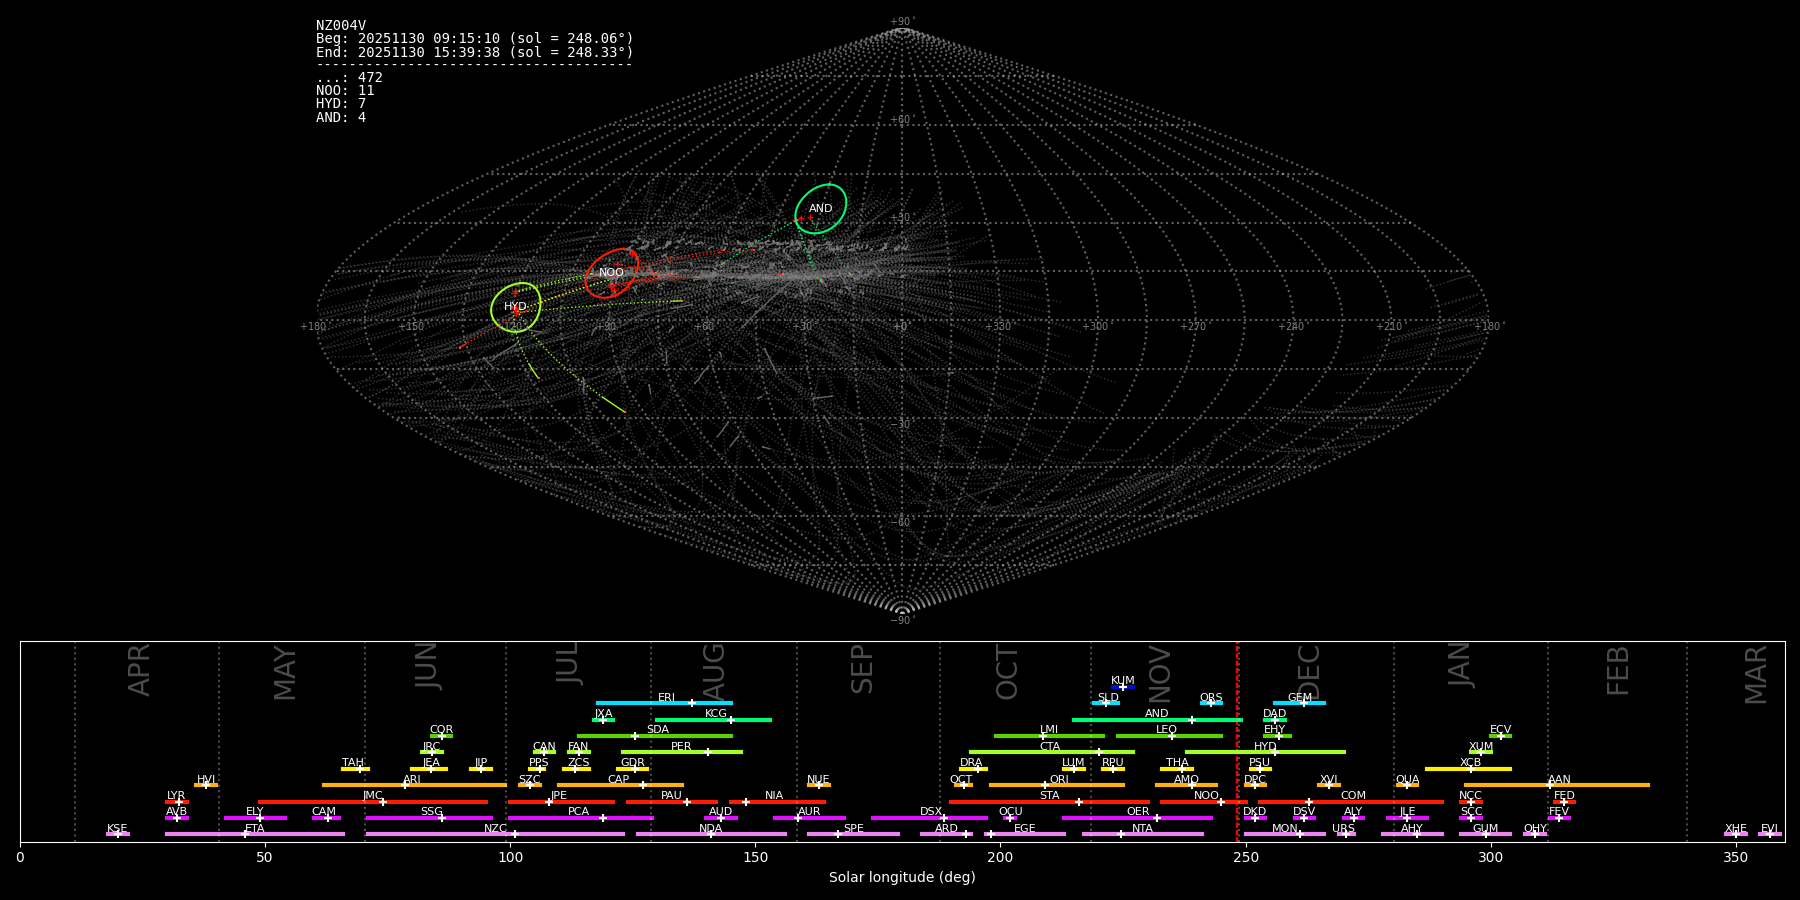This screenshot has height=900, width=1800.
Task: Select the NZC shower label in the timeline
Action: click(x=495, y=829)
